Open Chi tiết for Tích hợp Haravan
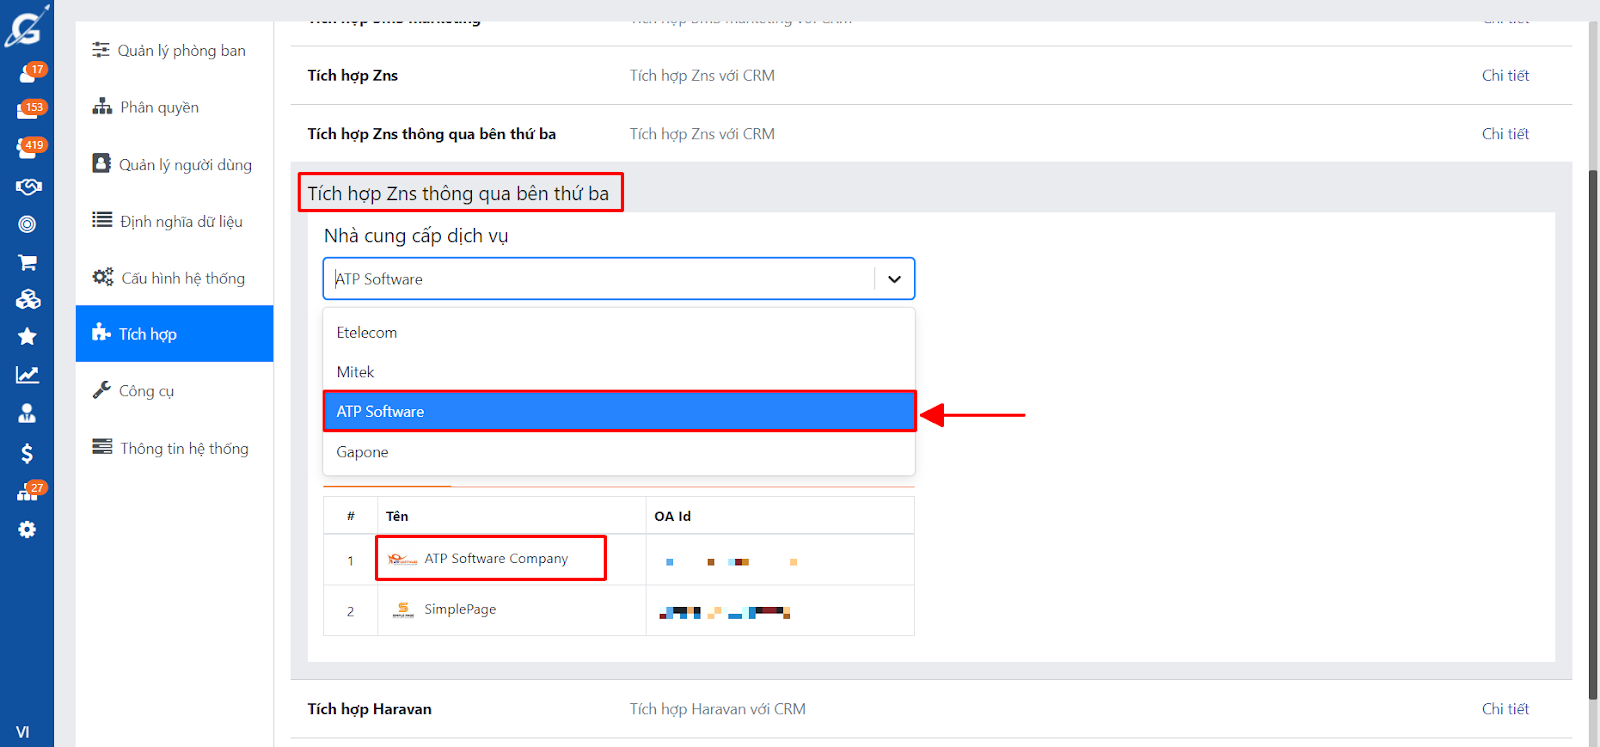The height and width of the screenshot is (747, 1600). 1505,709
